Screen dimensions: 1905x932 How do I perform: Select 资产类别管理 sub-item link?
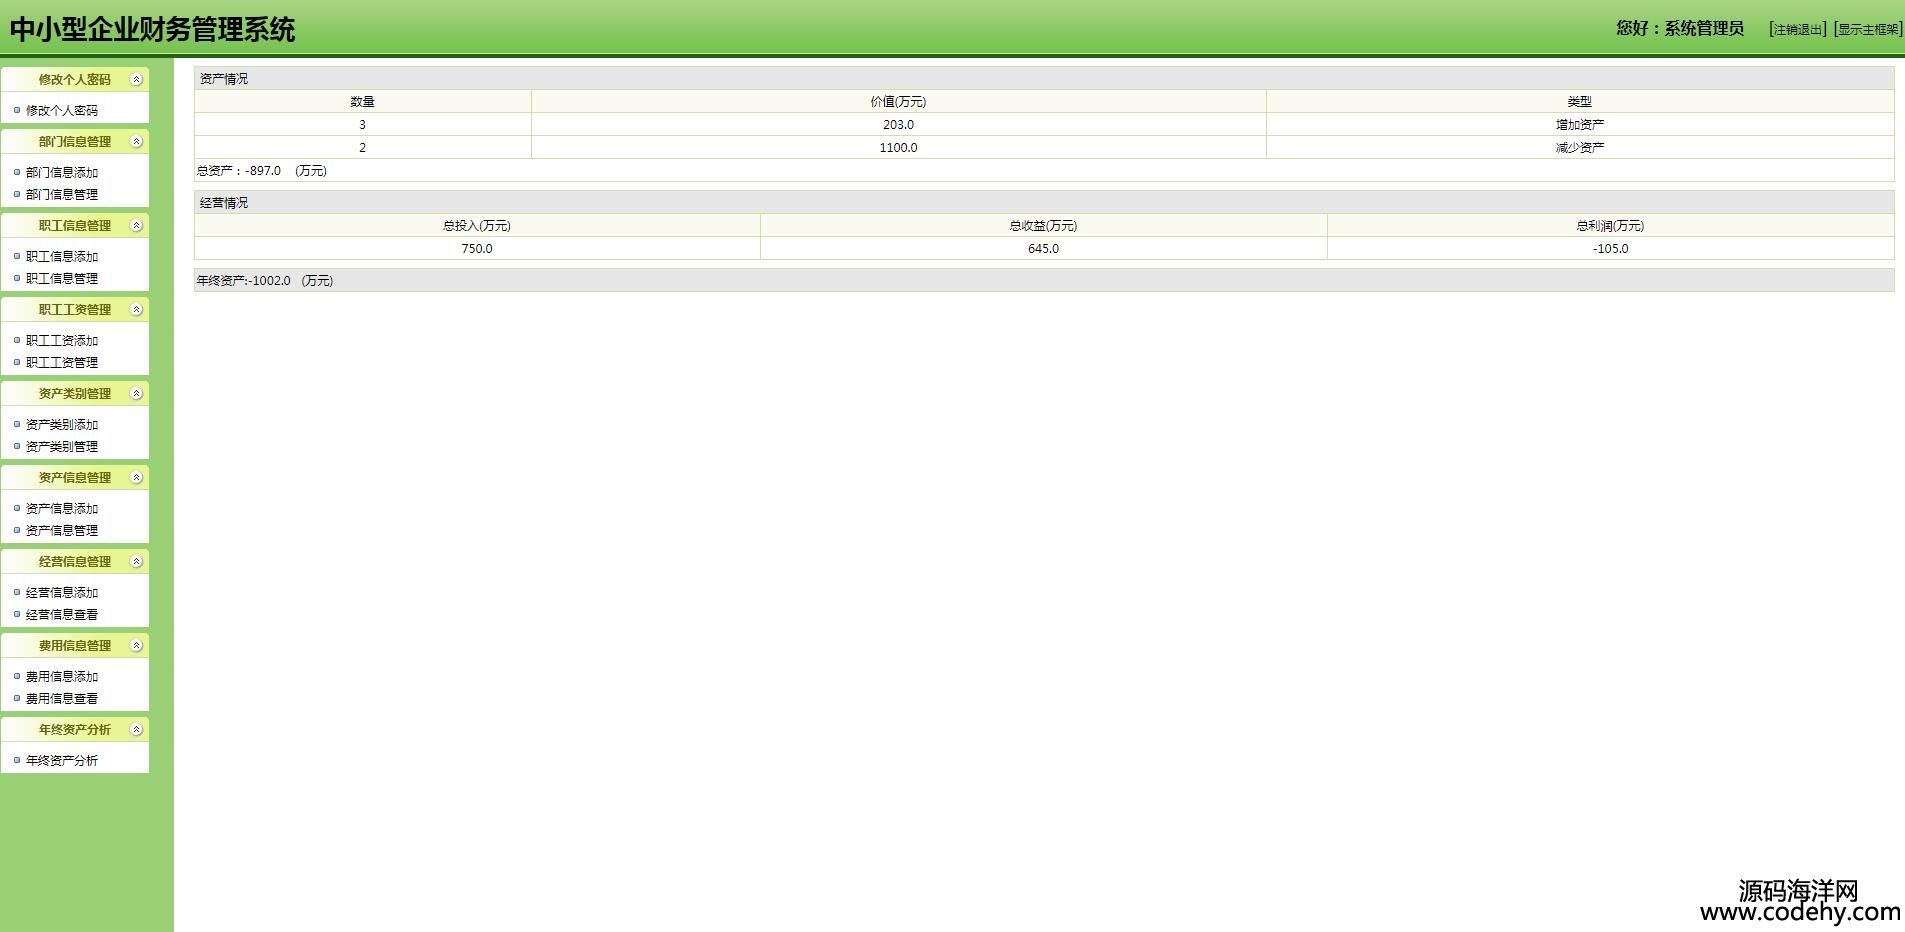coord(62,447)
